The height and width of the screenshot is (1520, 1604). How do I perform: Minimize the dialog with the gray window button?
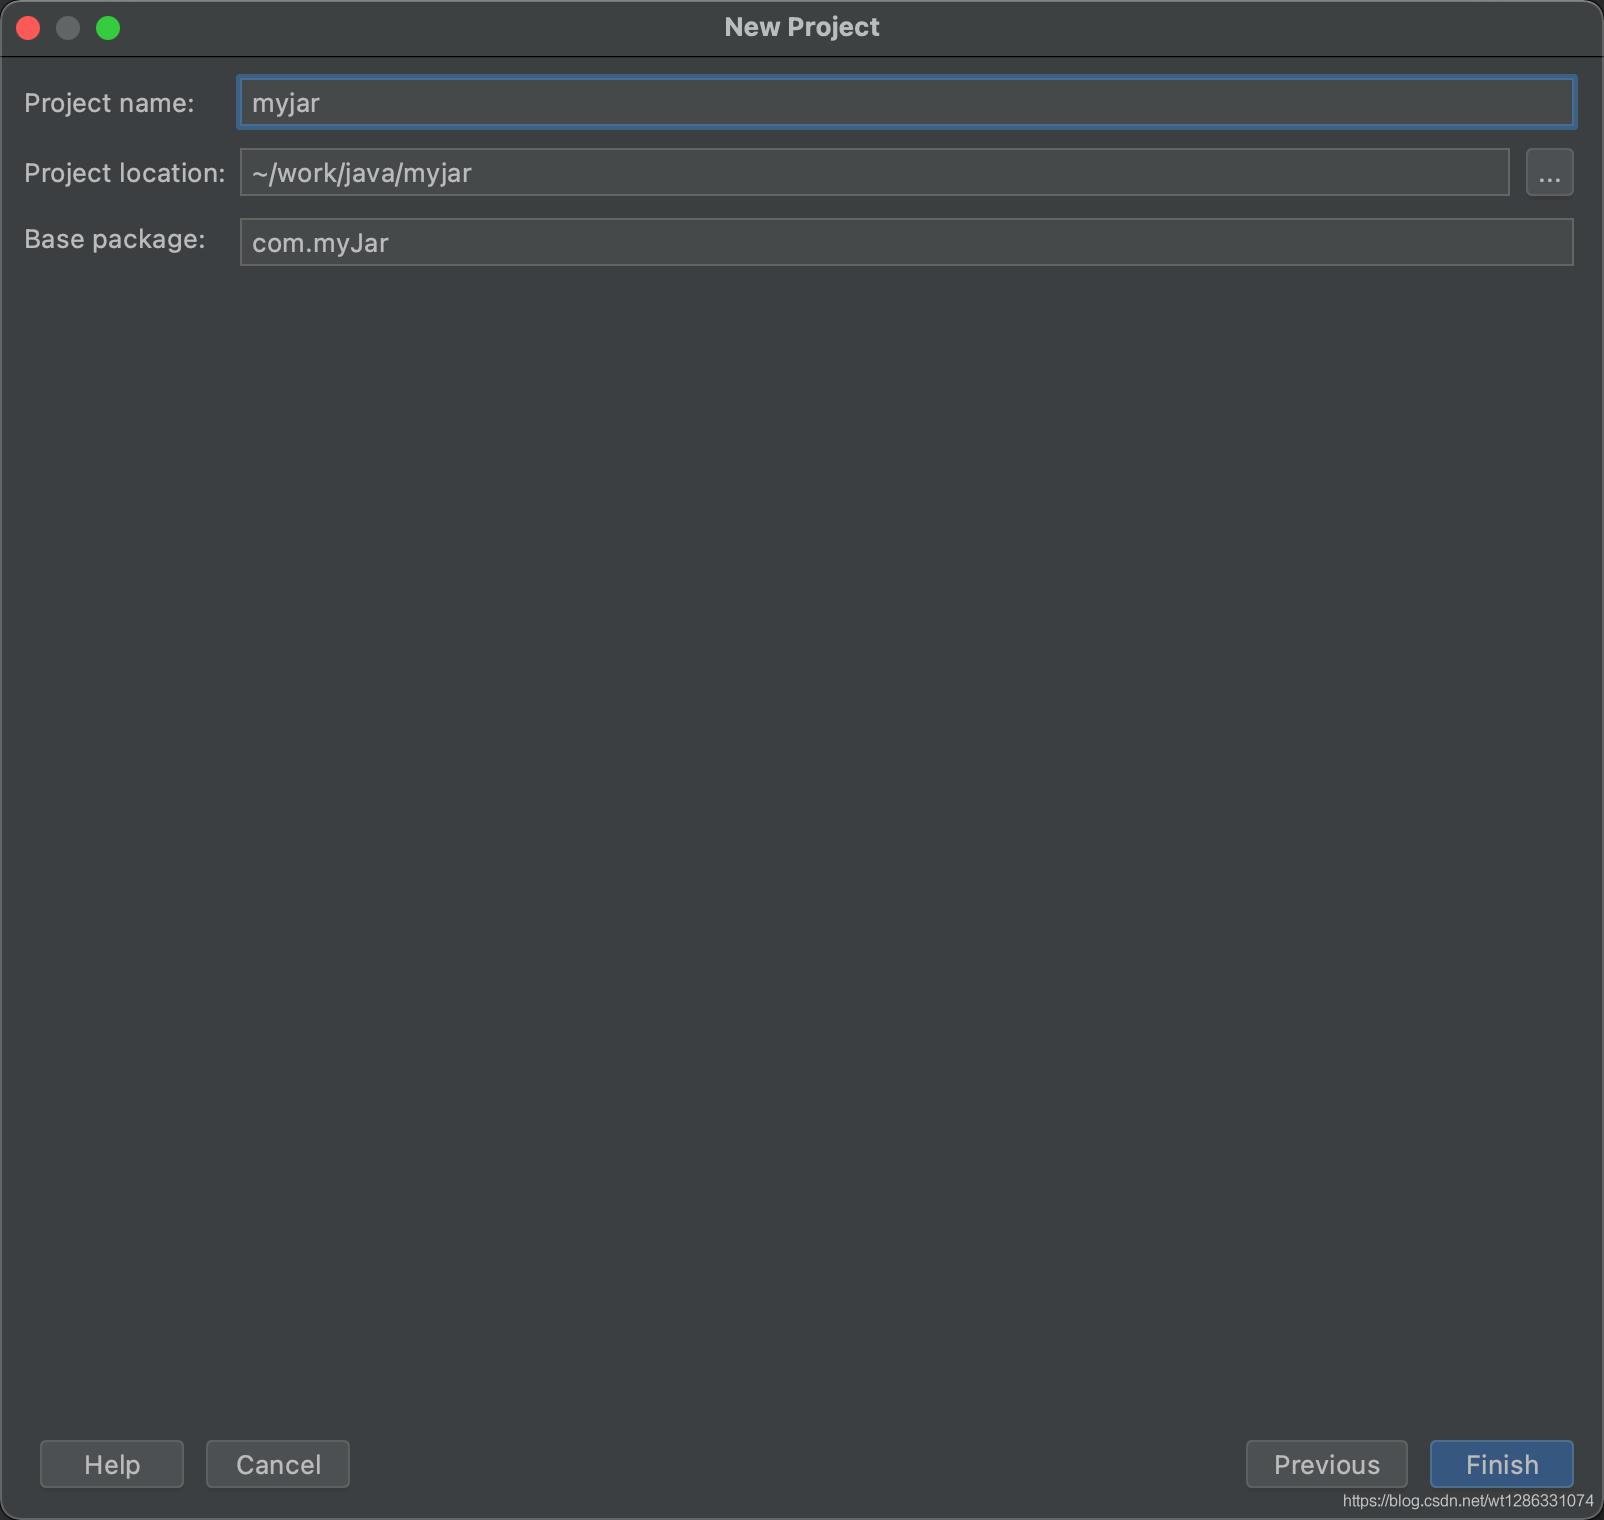tap(68, 28)
